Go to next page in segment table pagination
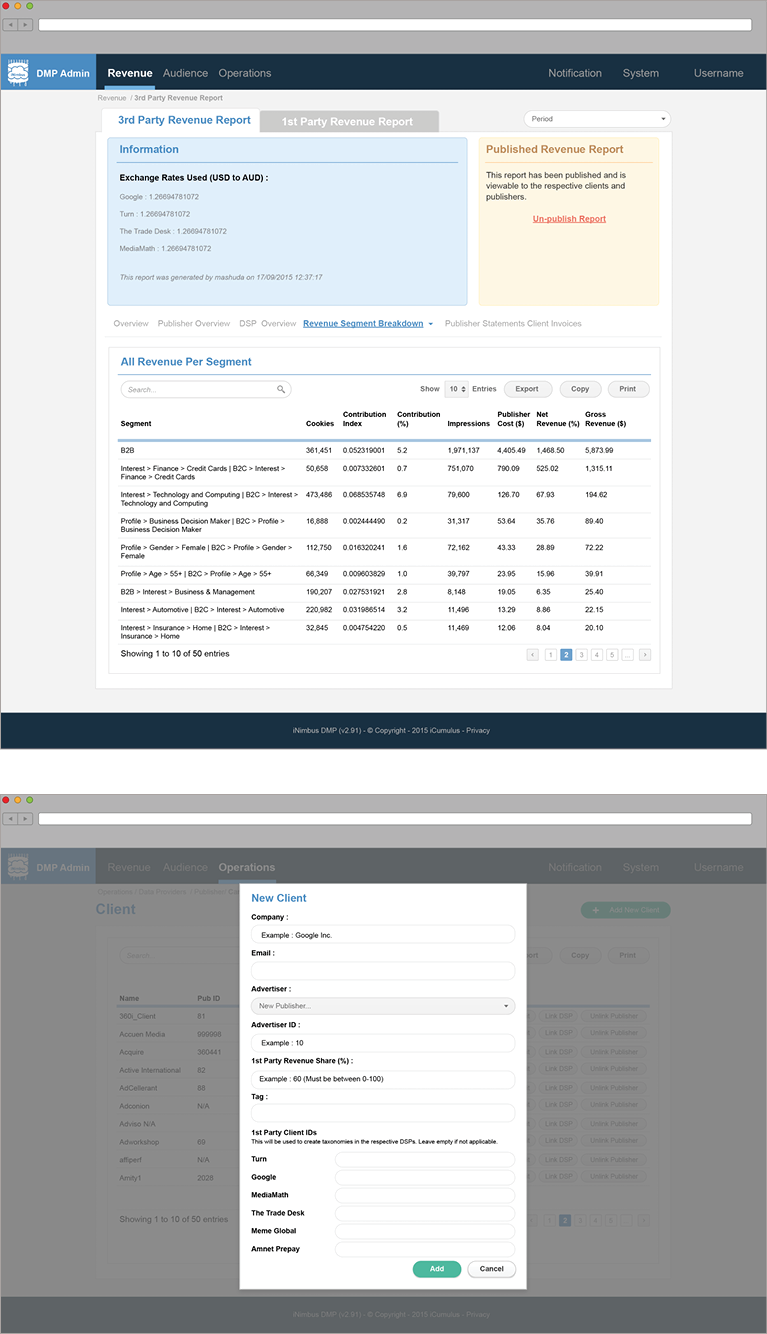Viewport: 767px width, 1334px height. click(x=645, y=655)
